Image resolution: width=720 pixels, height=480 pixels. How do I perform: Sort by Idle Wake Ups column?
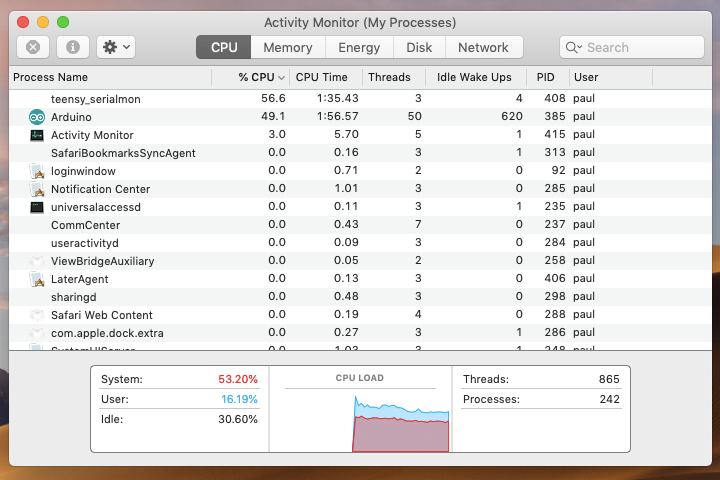coord(476,77)
